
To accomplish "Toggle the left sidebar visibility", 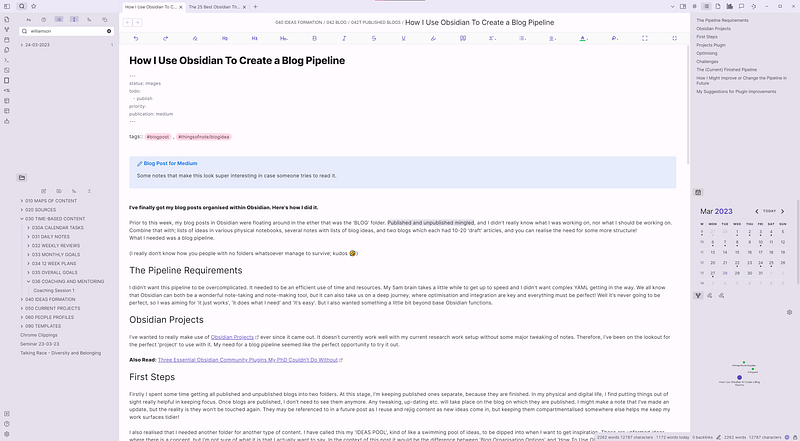I will [x=7, y=7].
